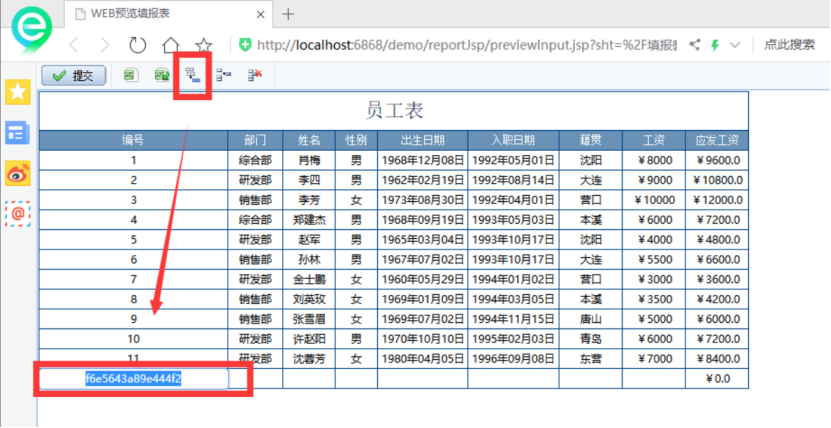
Task: Click the name cell 李芳
Action: [309, 200]
